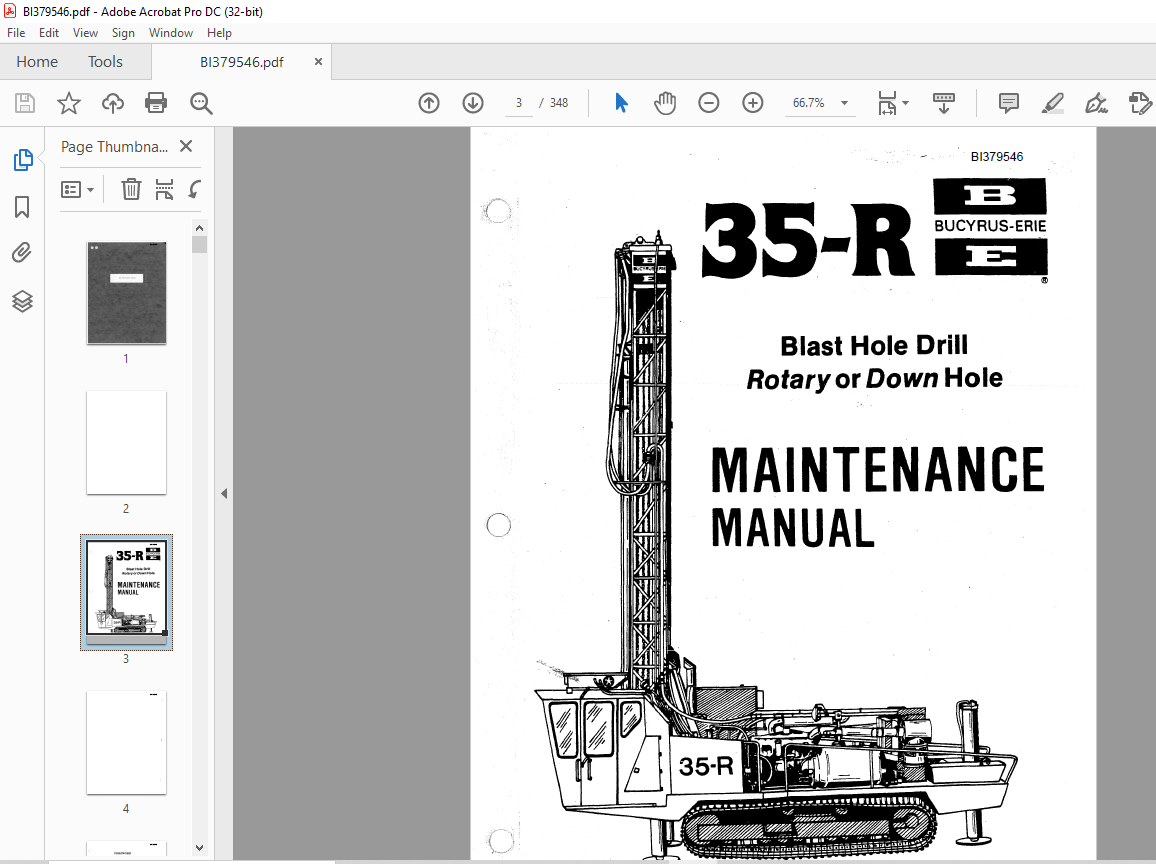Zoom out with the minus circle icon
This screenshot has width=1156, height=864.
pos(708,103)
